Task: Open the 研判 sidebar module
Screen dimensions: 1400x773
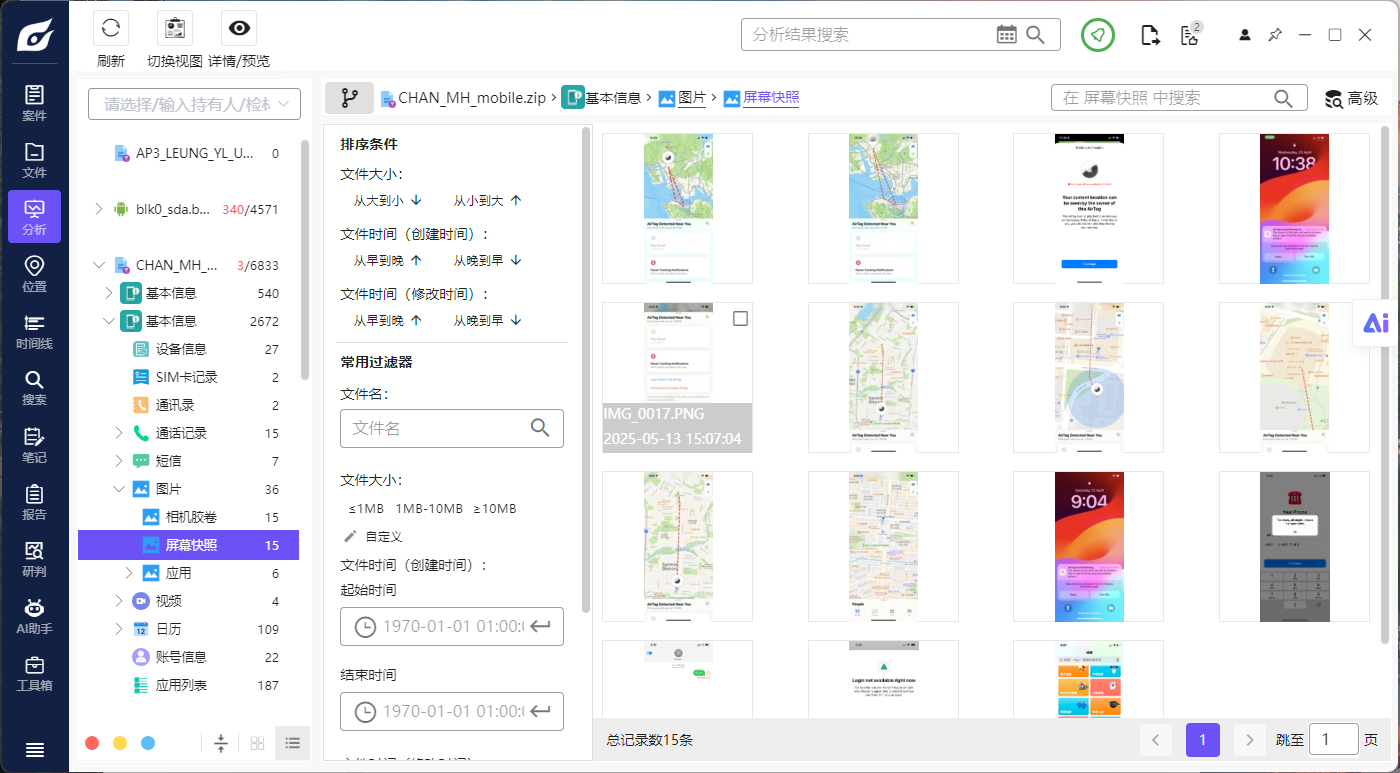Action: [x=34, y=559]
